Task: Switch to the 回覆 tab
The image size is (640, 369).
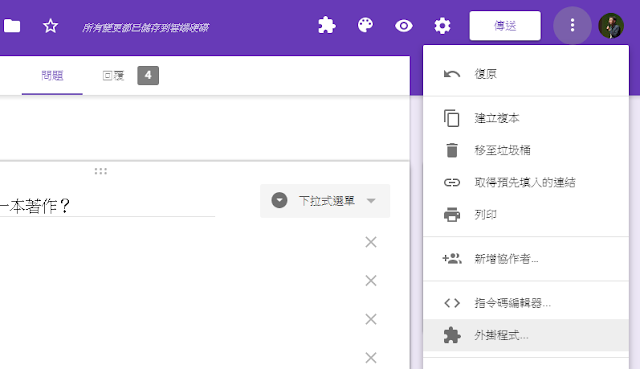Action: click(113, 76)
